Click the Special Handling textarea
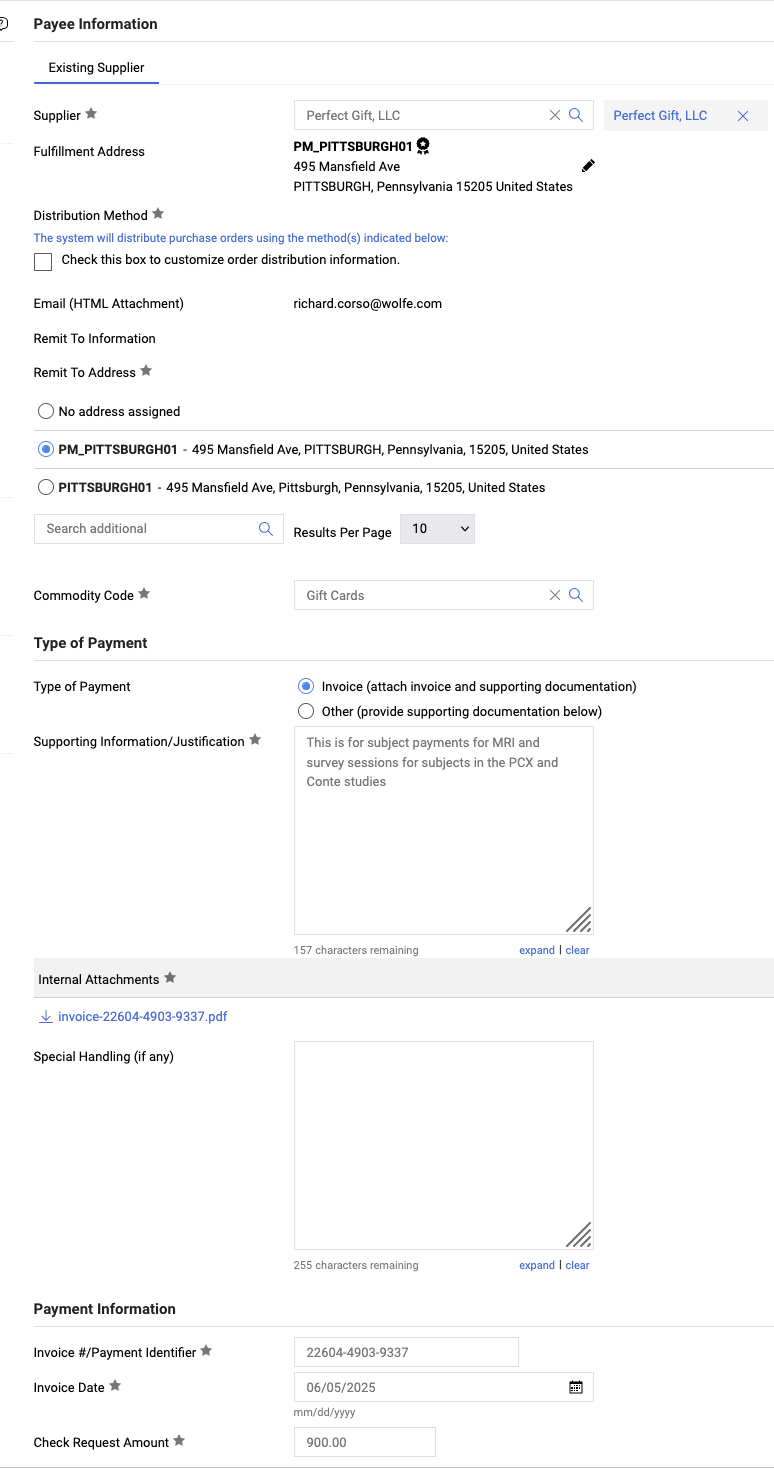The image size is (774, 1468). (x=443, y=1145)
